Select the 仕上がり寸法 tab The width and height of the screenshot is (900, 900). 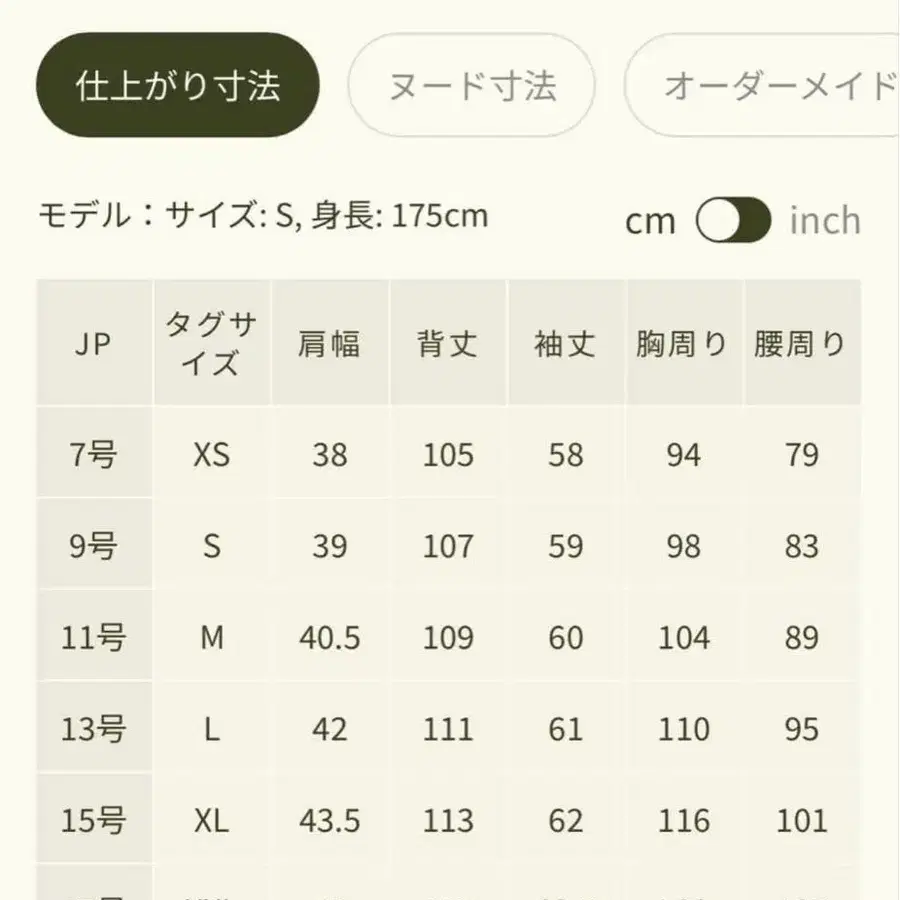(x=177, y=88)
